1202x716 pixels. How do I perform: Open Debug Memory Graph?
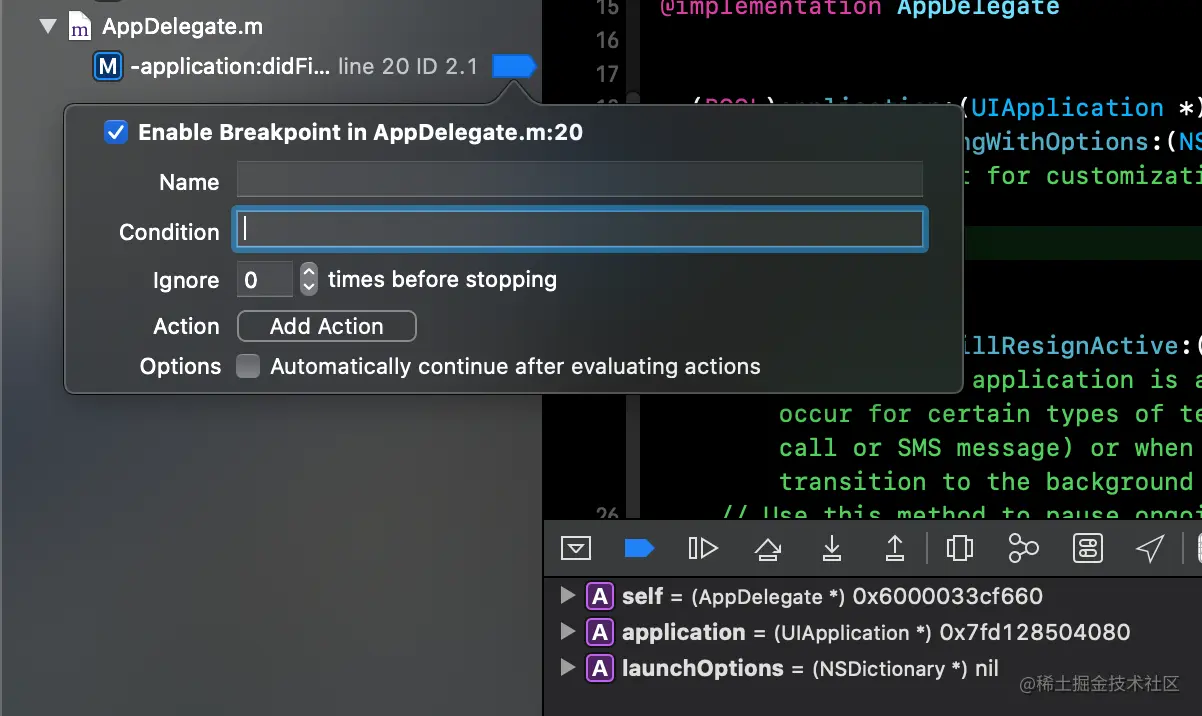[1023, 548]
